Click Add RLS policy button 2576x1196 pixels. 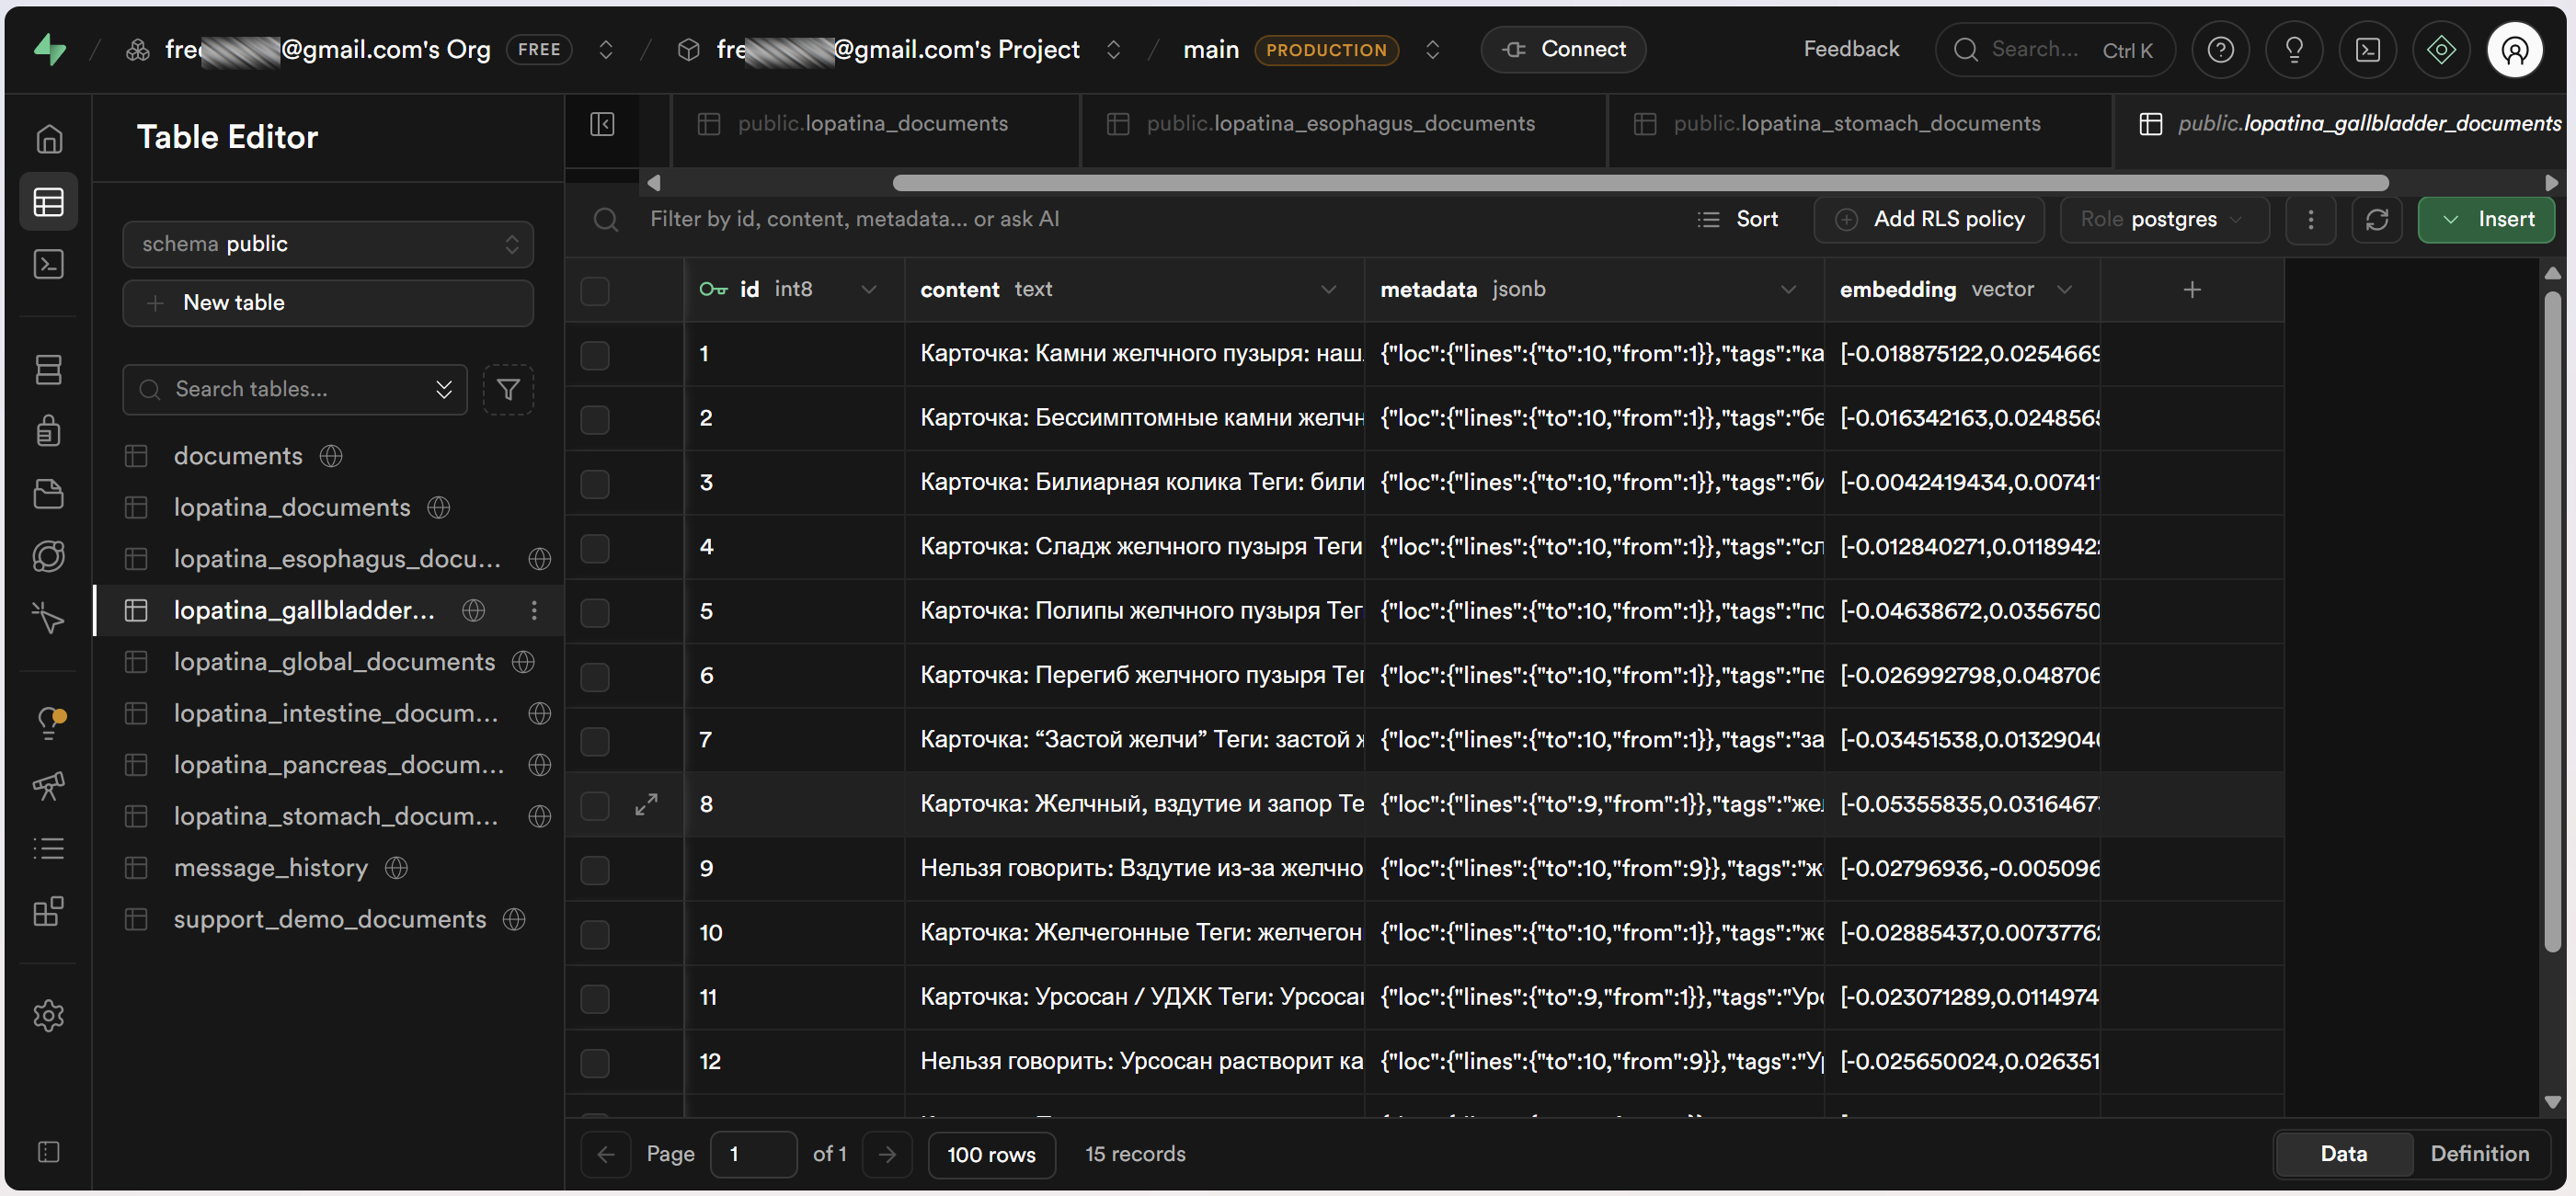tap(1929, 219)
